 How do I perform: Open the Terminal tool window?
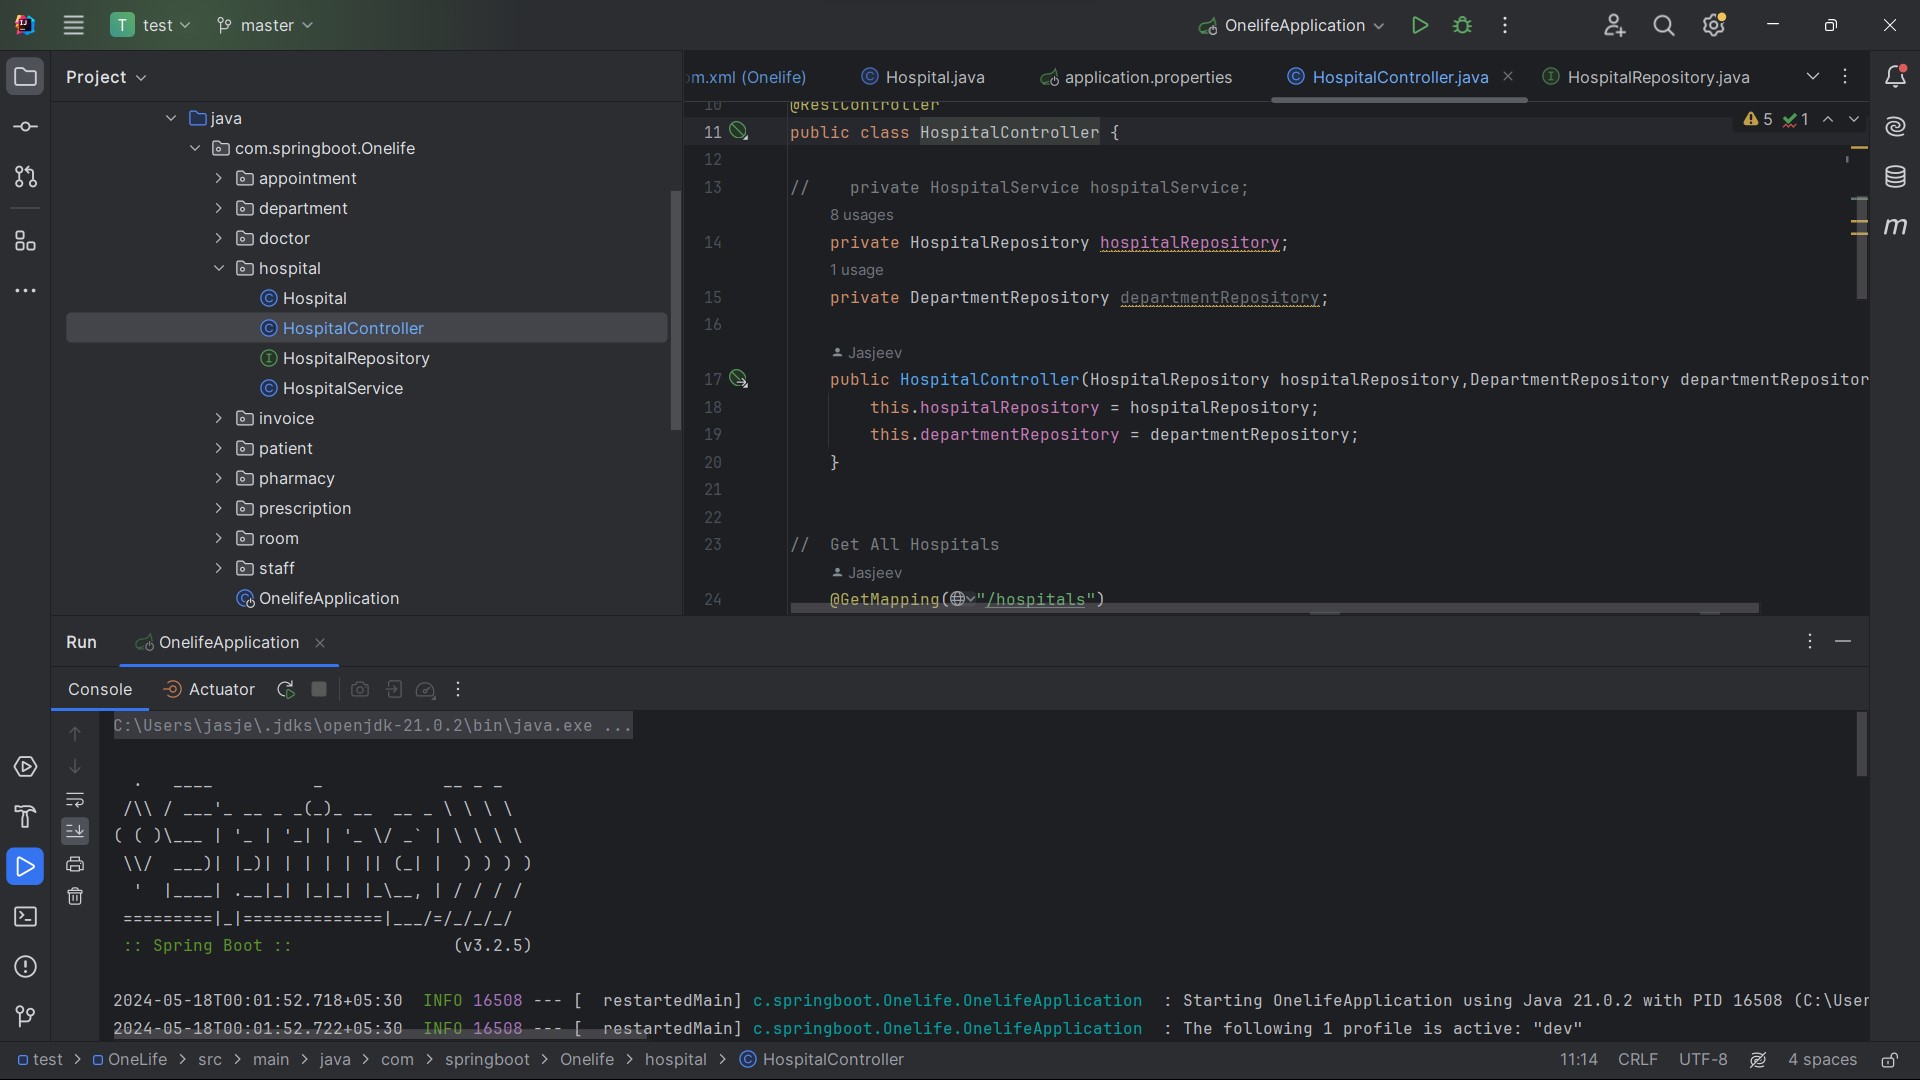pyautogui.click(x=26, y=917)
